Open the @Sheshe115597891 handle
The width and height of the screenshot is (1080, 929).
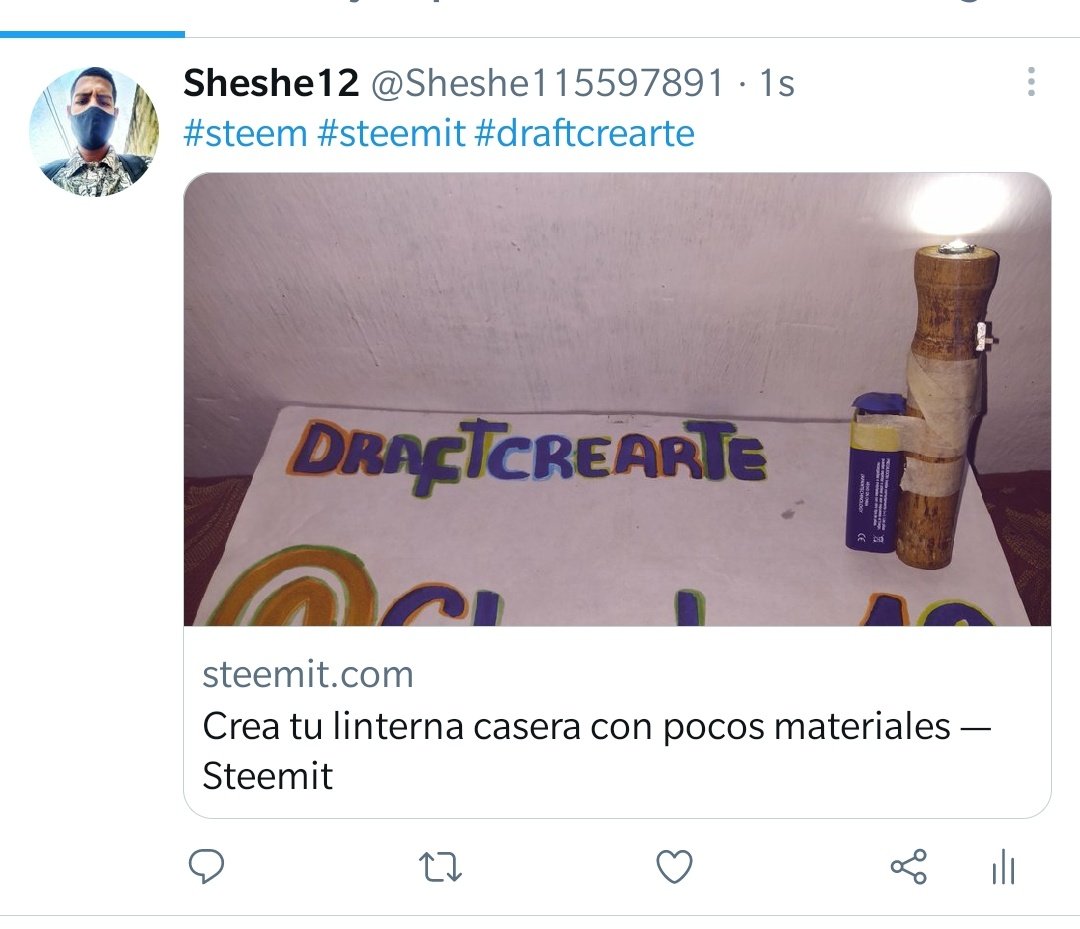(548, 83)
